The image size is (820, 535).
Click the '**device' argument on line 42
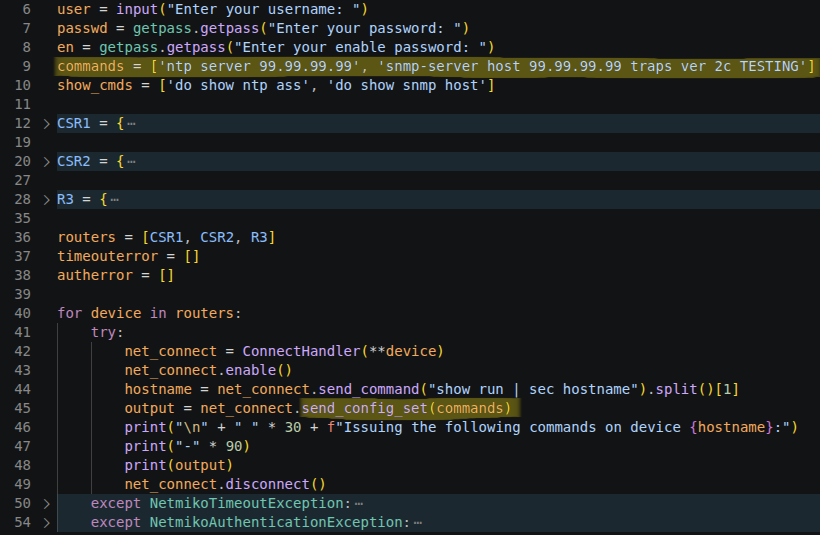tap(402, 351)
